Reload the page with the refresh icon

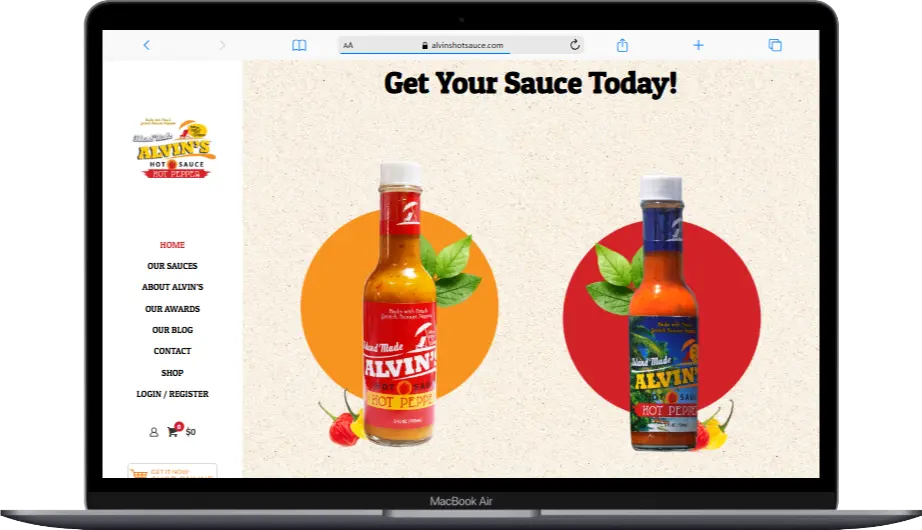[574, 45]
